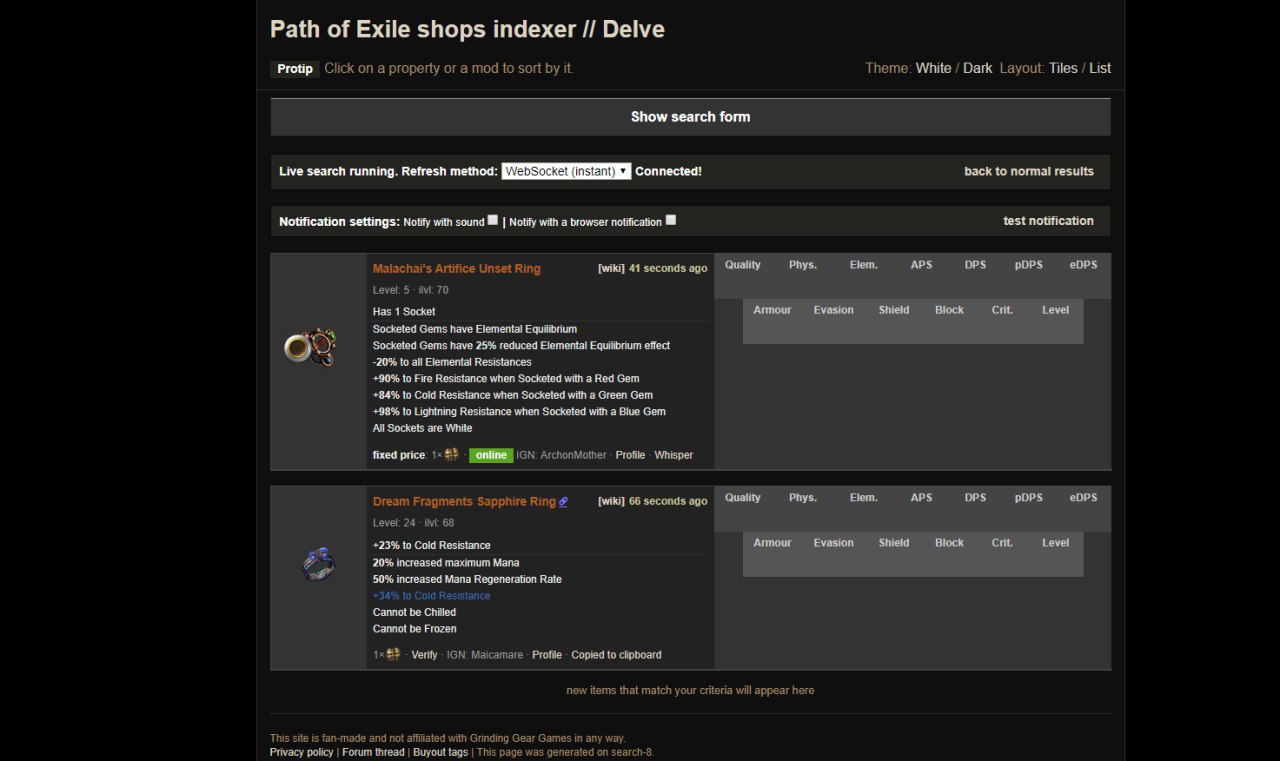Click 'Socketed Gems have Elemental Equilibrium' mod

pos(475,329)
